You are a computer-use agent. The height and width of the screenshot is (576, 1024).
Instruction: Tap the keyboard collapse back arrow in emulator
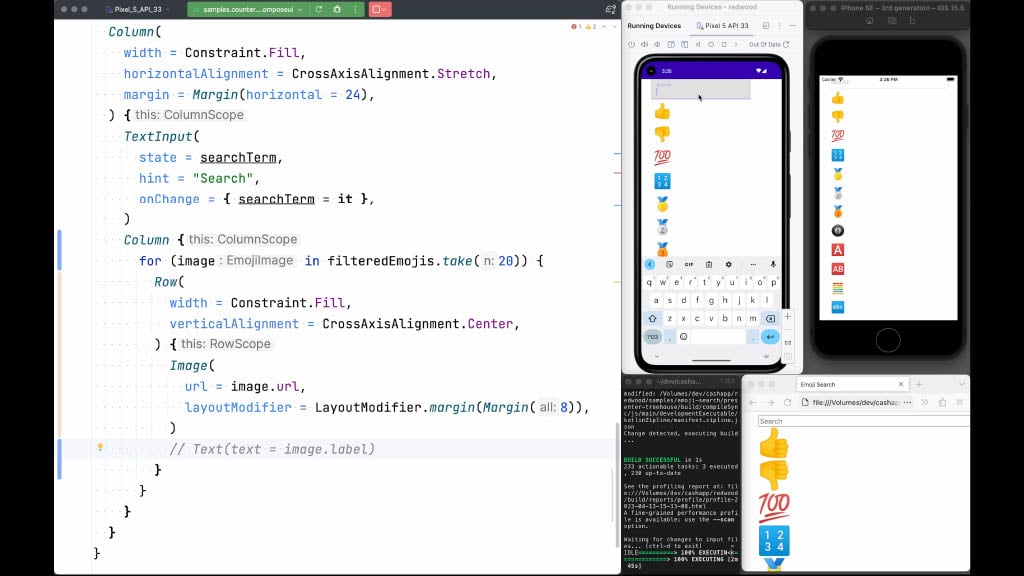point(650,264)
